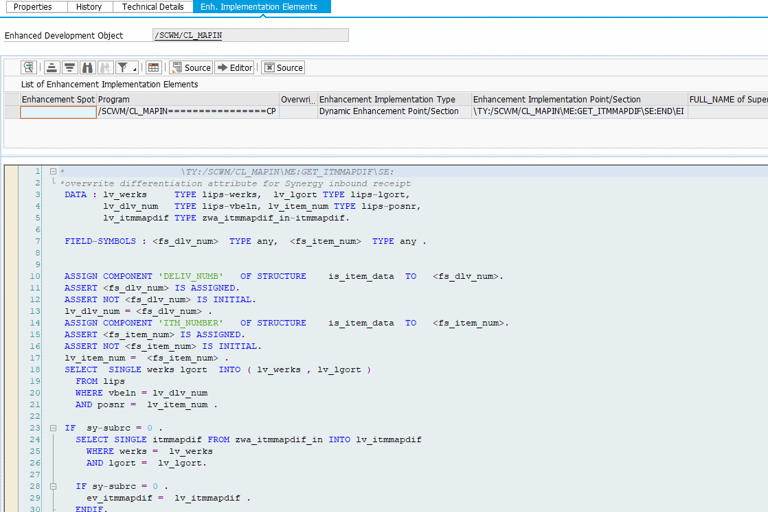This screenshot has width=768, height=512.
Task: Click the Program column header
Action: (x=188, y=99)
